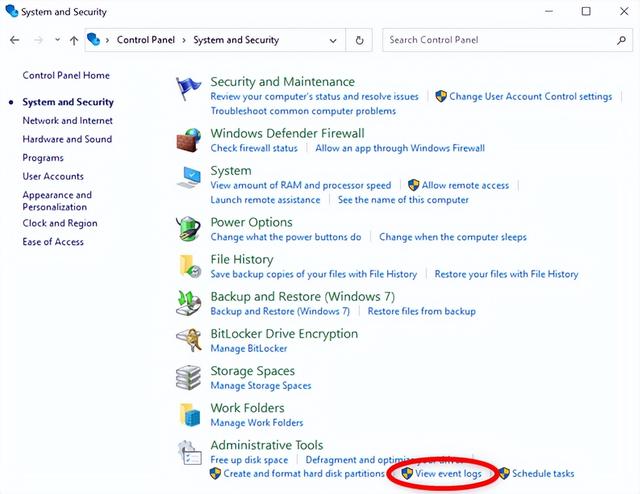The width and height of the screenshot is (640, 494).
Task: Open the Security and Maintenance heading
Action: 282,82
